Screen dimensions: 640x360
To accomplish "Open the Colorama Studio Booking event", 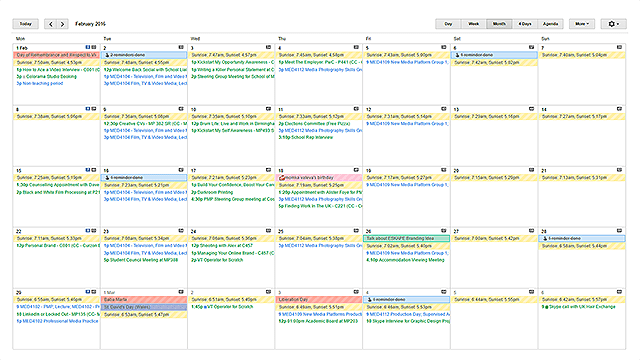I will pyautogui.click(x=47, y=76).
